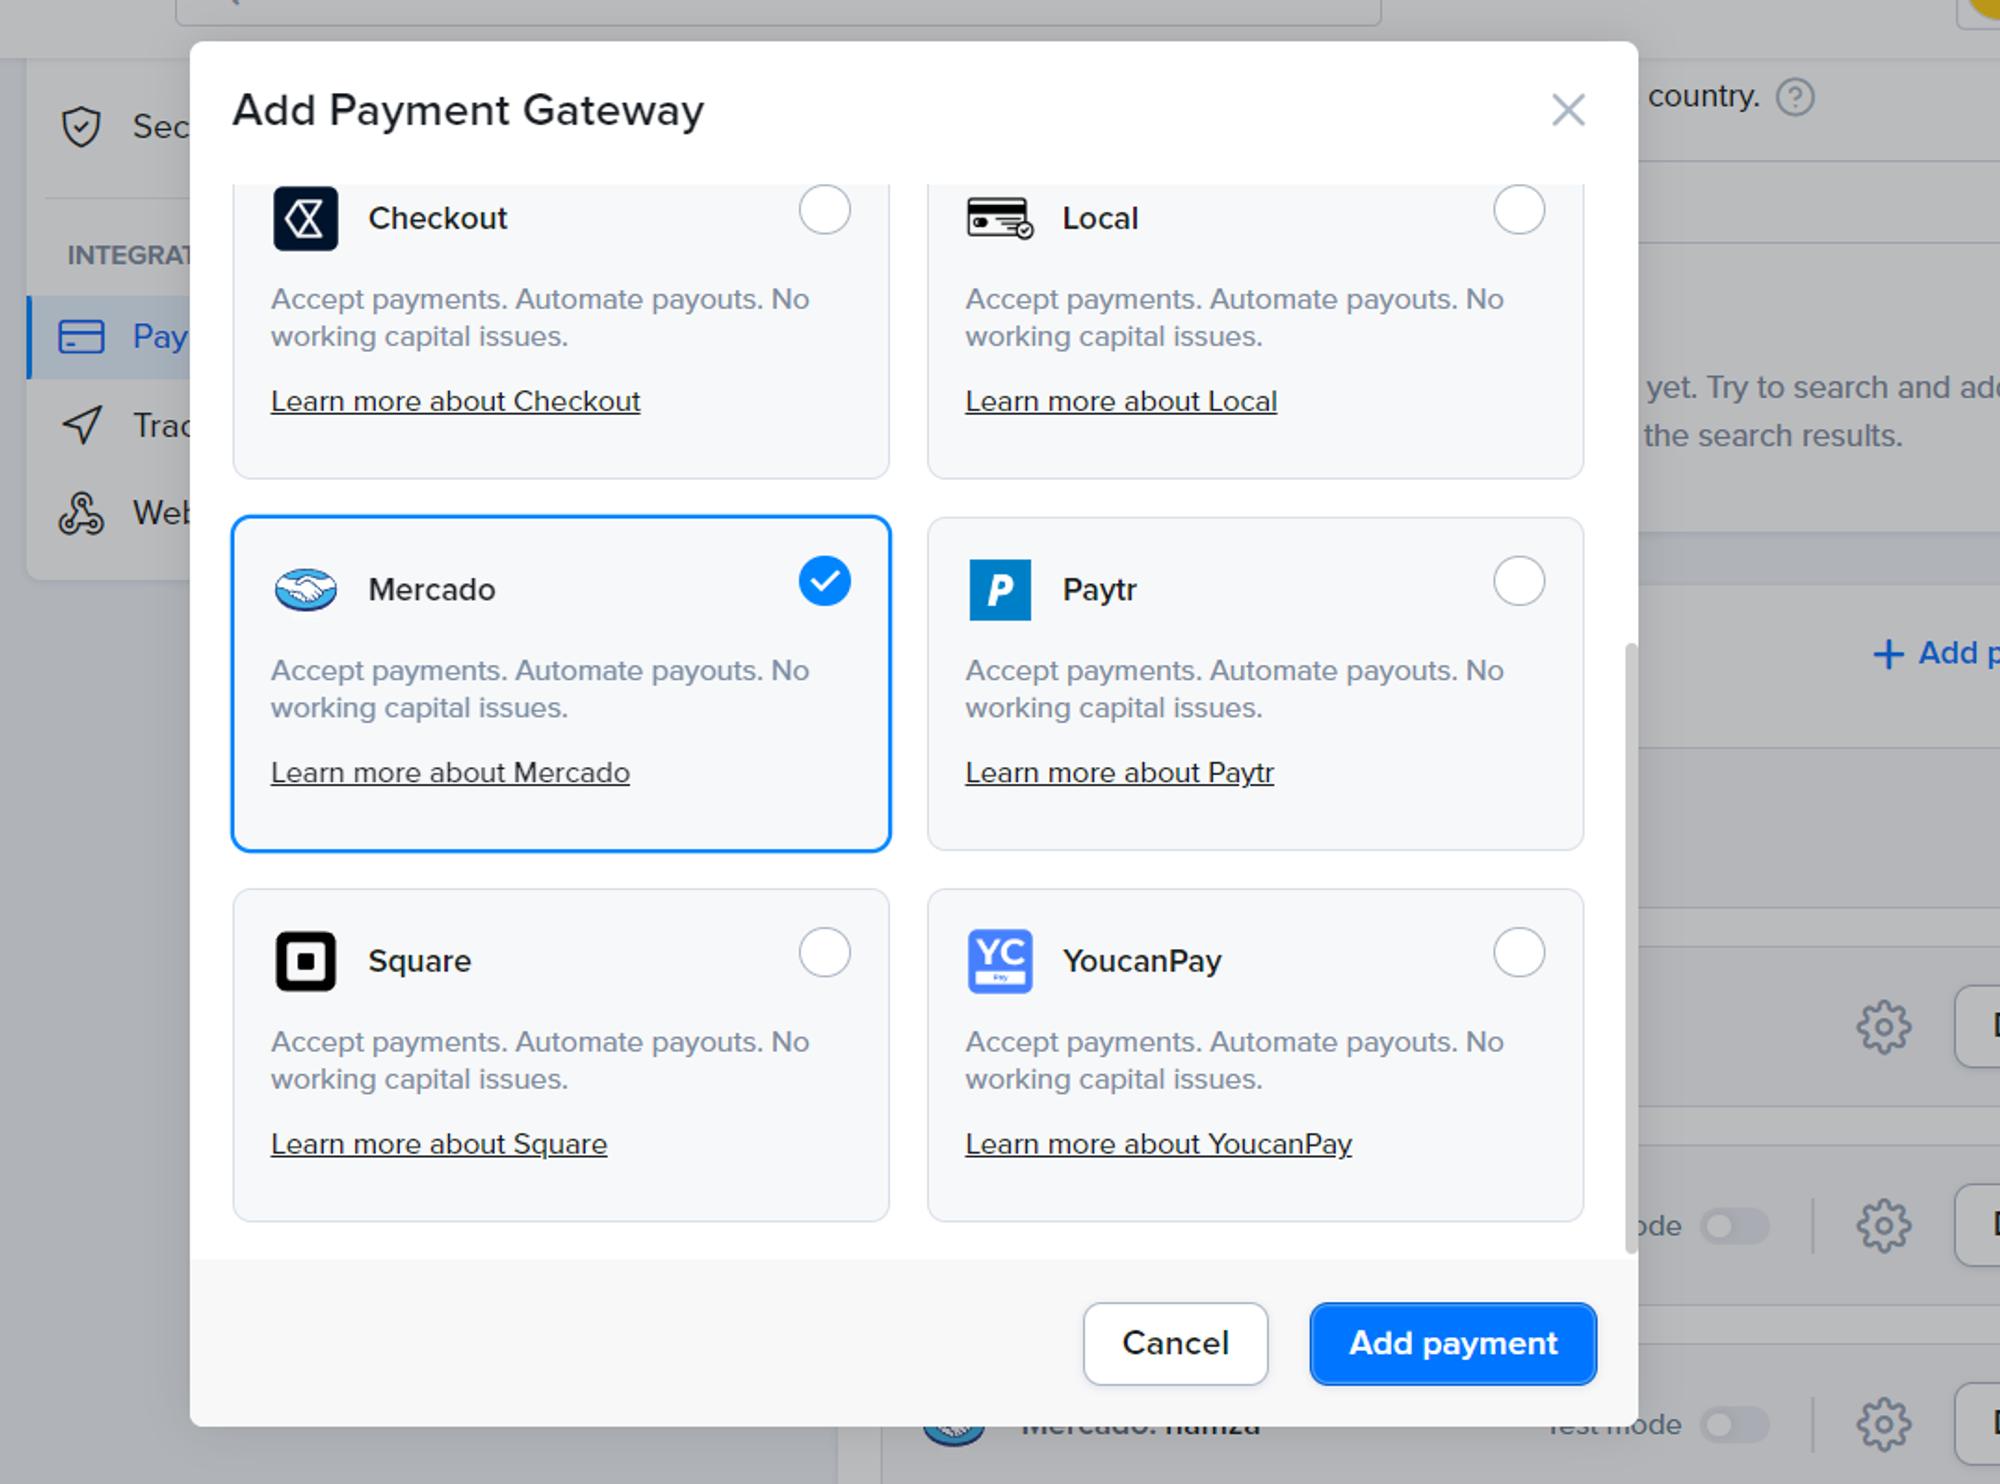
Task: Select the YoucanPay radio button
Action: pyautogui.click(x=1518, y=952)
